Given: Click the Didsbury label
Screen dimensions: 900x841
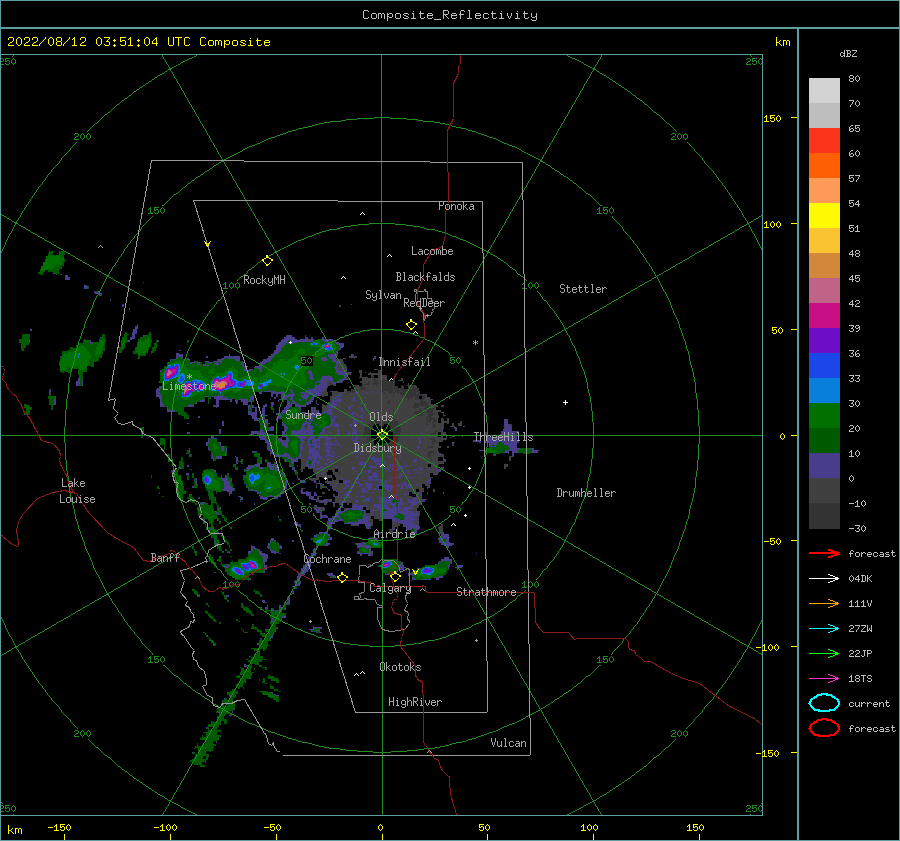Looking at the screenshot, I should [378, 448].
